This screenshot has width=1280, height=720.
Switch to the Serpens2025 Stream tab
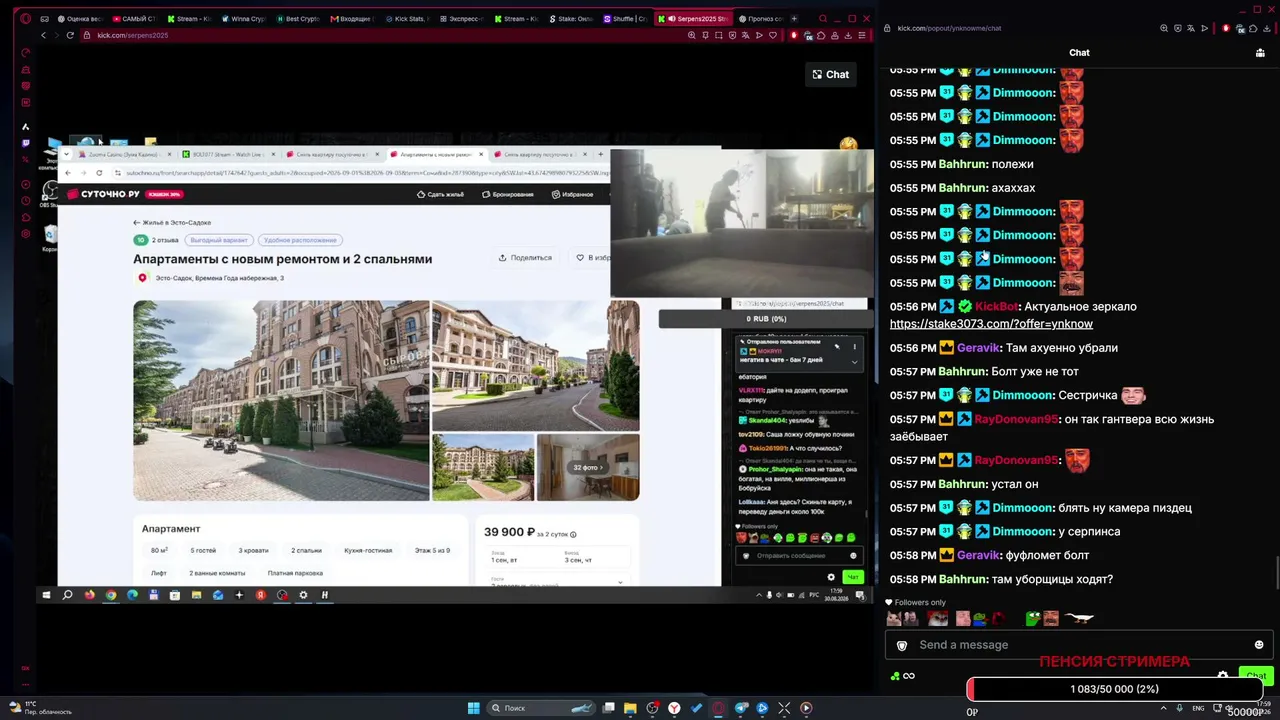click(x=692, y=19)
